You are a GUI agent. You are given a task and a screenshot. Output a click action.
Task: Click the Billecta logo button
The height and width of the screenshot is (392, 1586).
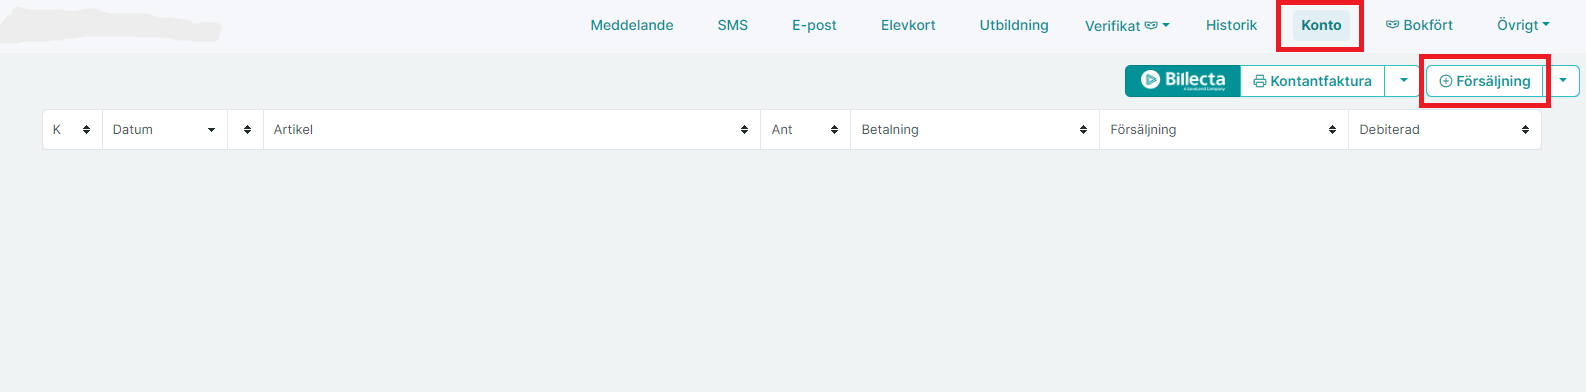click(x=1183, y=81)
